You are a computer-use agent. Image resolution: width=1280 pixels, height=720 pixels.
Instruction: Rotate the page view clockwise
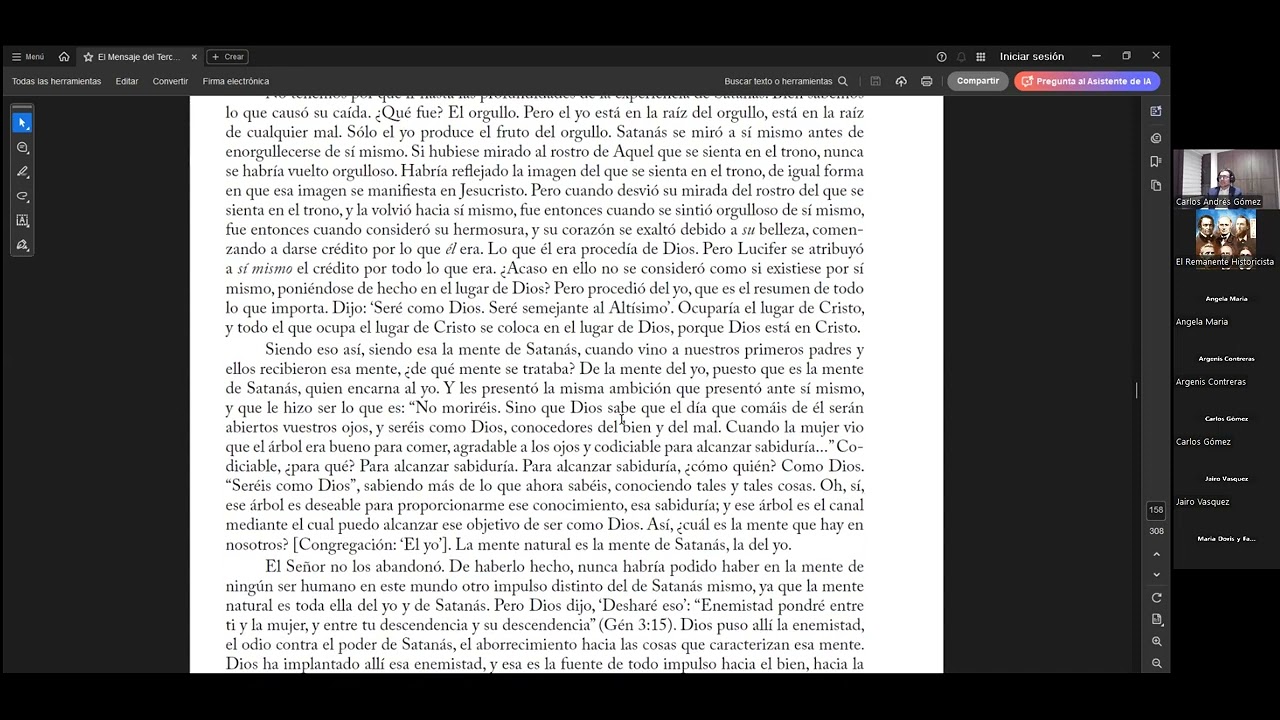pos(1157,598)
